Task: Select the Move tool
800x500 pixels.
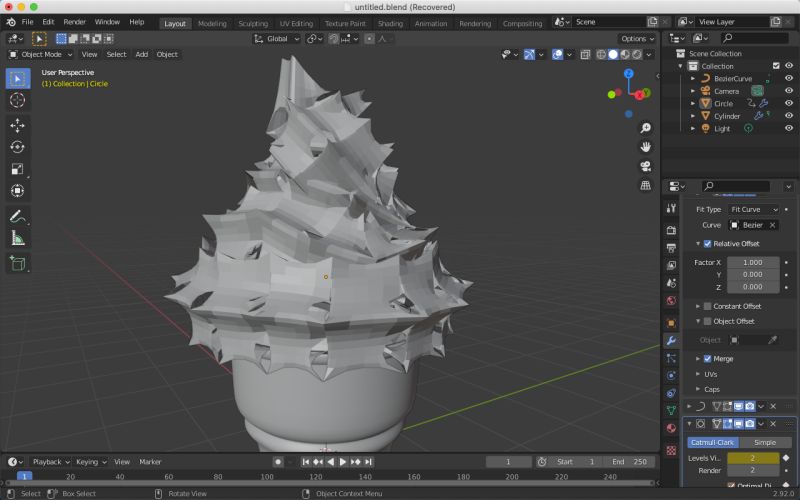Action: pos(17,126)
